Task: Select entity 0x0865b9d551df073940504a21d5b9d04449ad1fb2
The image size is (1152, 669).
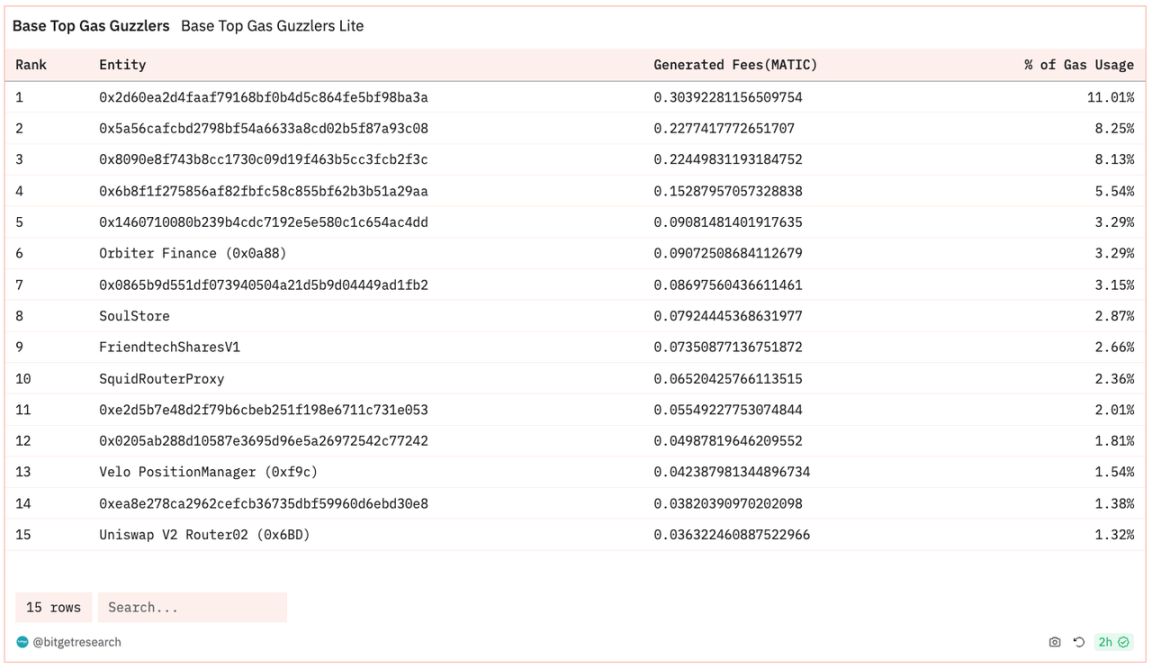Action: pos(264,285)
